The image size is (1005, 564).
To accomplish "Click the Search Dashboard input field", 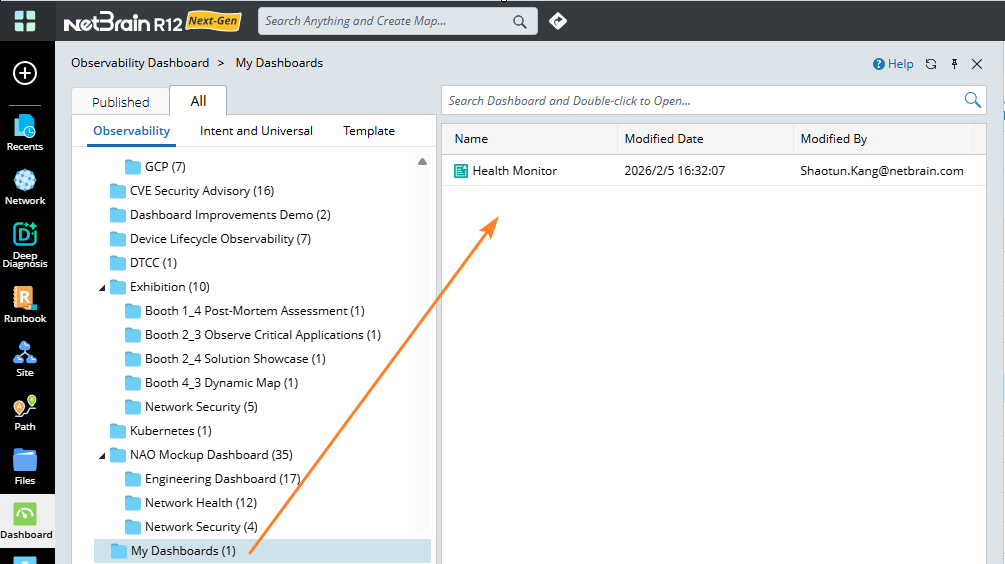I will (700, 100).
